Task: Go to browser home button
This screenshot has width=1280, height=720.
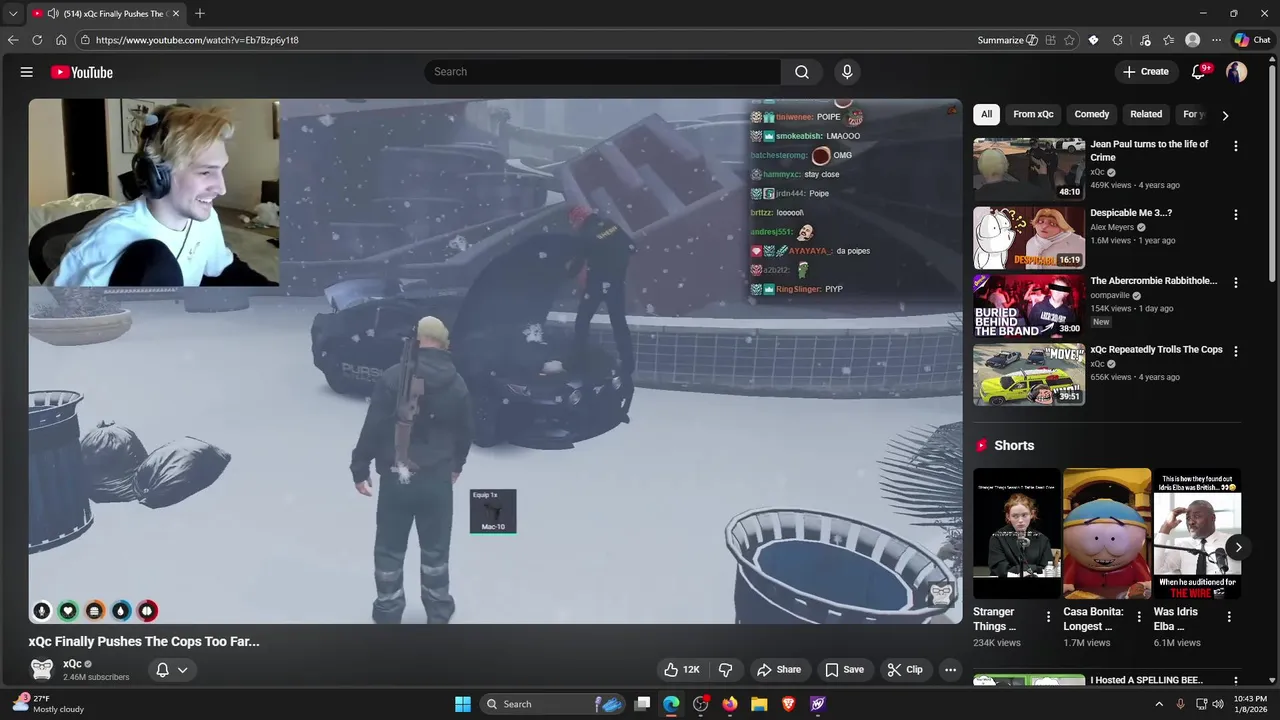Action: [61, 40]
